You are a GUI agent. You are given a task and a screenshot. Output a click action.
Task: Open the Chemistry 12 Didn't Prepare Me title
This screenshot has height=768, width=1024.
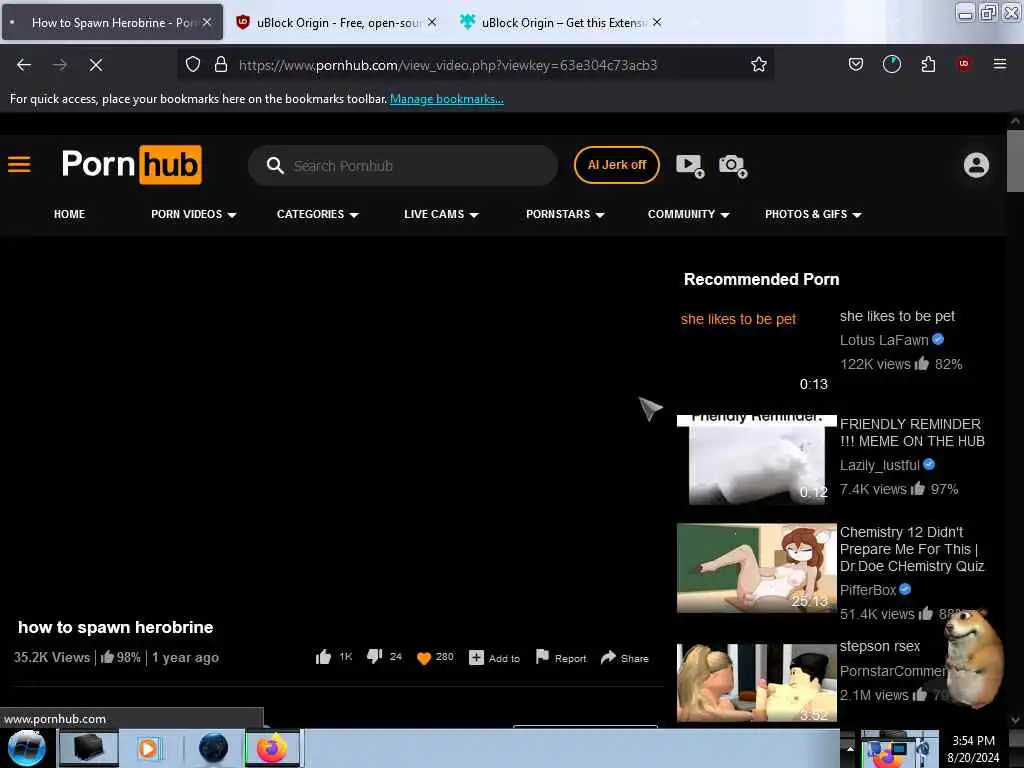click(912, 549)
